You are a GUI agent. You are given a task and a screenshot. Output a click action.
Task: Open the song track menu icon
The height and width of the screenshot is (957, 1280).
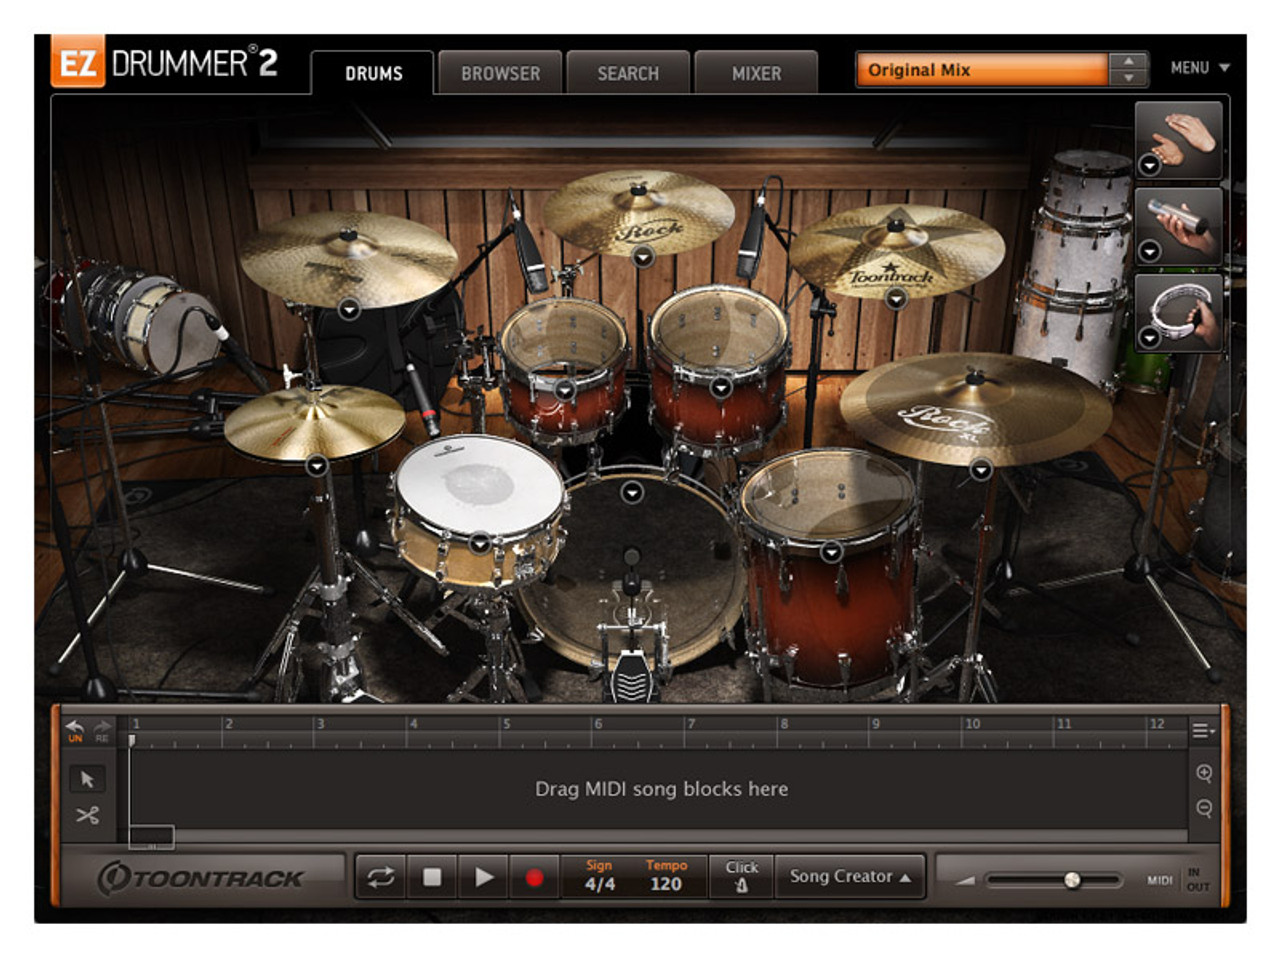tap(1203, 731)
